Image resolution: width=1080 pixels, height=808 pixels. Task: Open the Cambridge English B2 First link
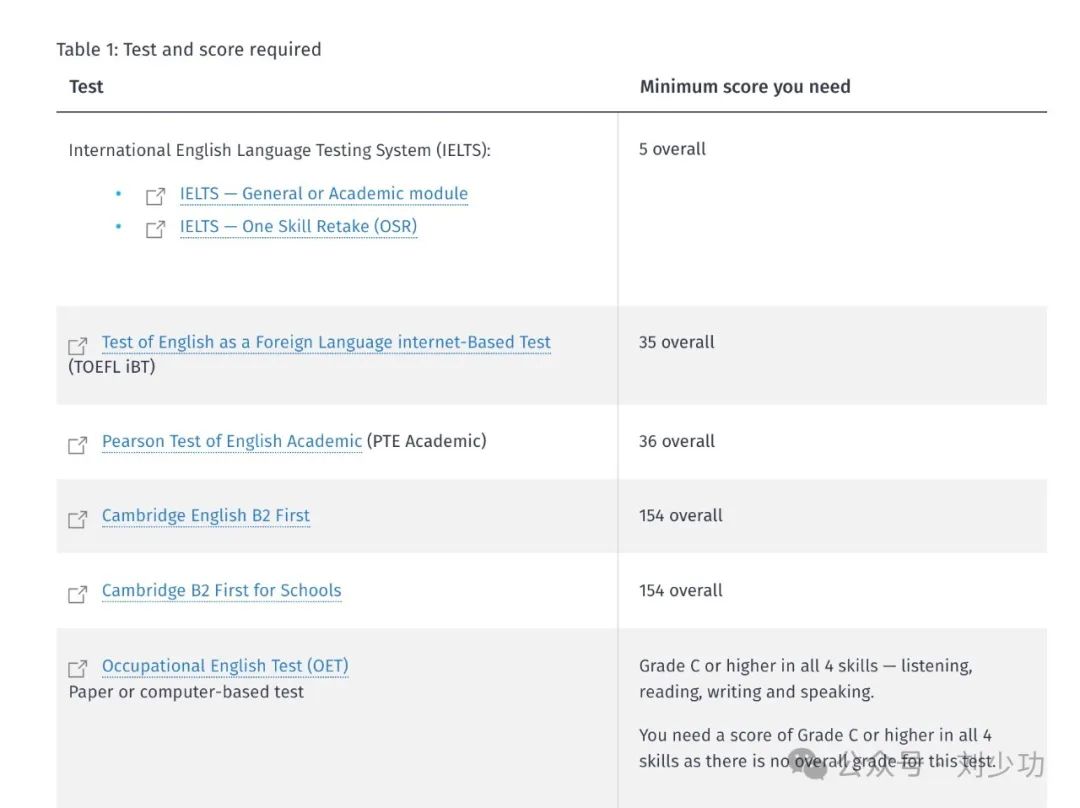pyautogui.click(x=206, y=516)
